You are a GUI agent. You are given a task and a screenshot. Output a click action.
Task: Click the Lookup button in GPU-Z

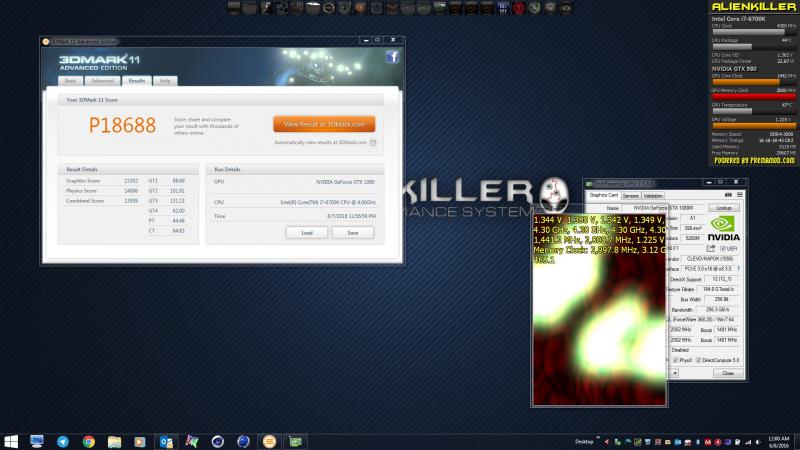[x=723, y=208]
